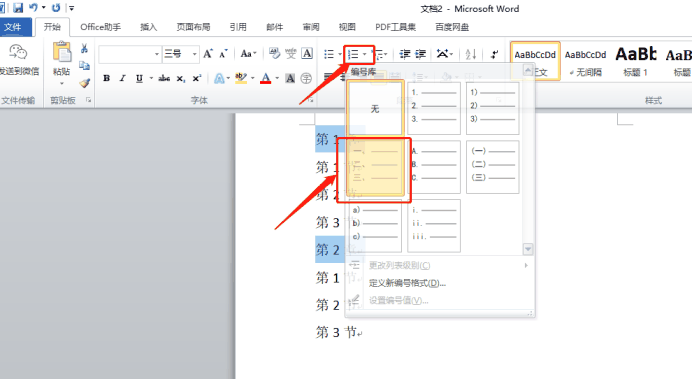Toggle superscript formatting

pyautogui.click(x=196, y=78)
